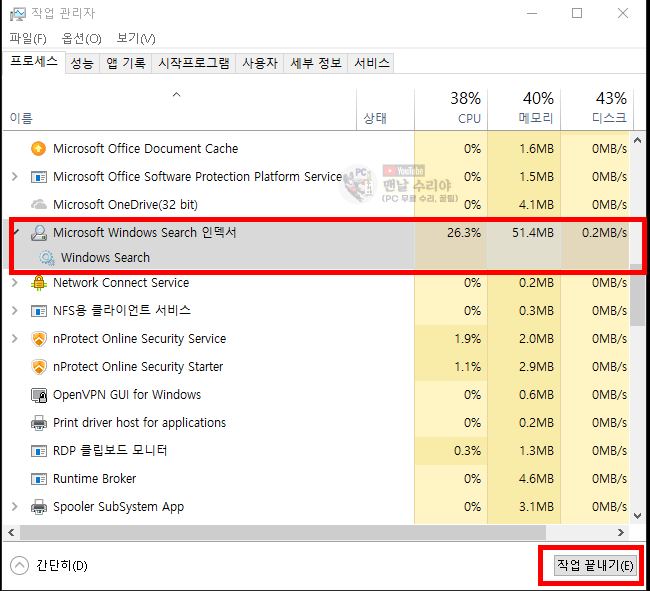Screen dimensions: 650x591
Task: Click the 1.9% CPU value for nProtect Service
Action: point(468,339)
